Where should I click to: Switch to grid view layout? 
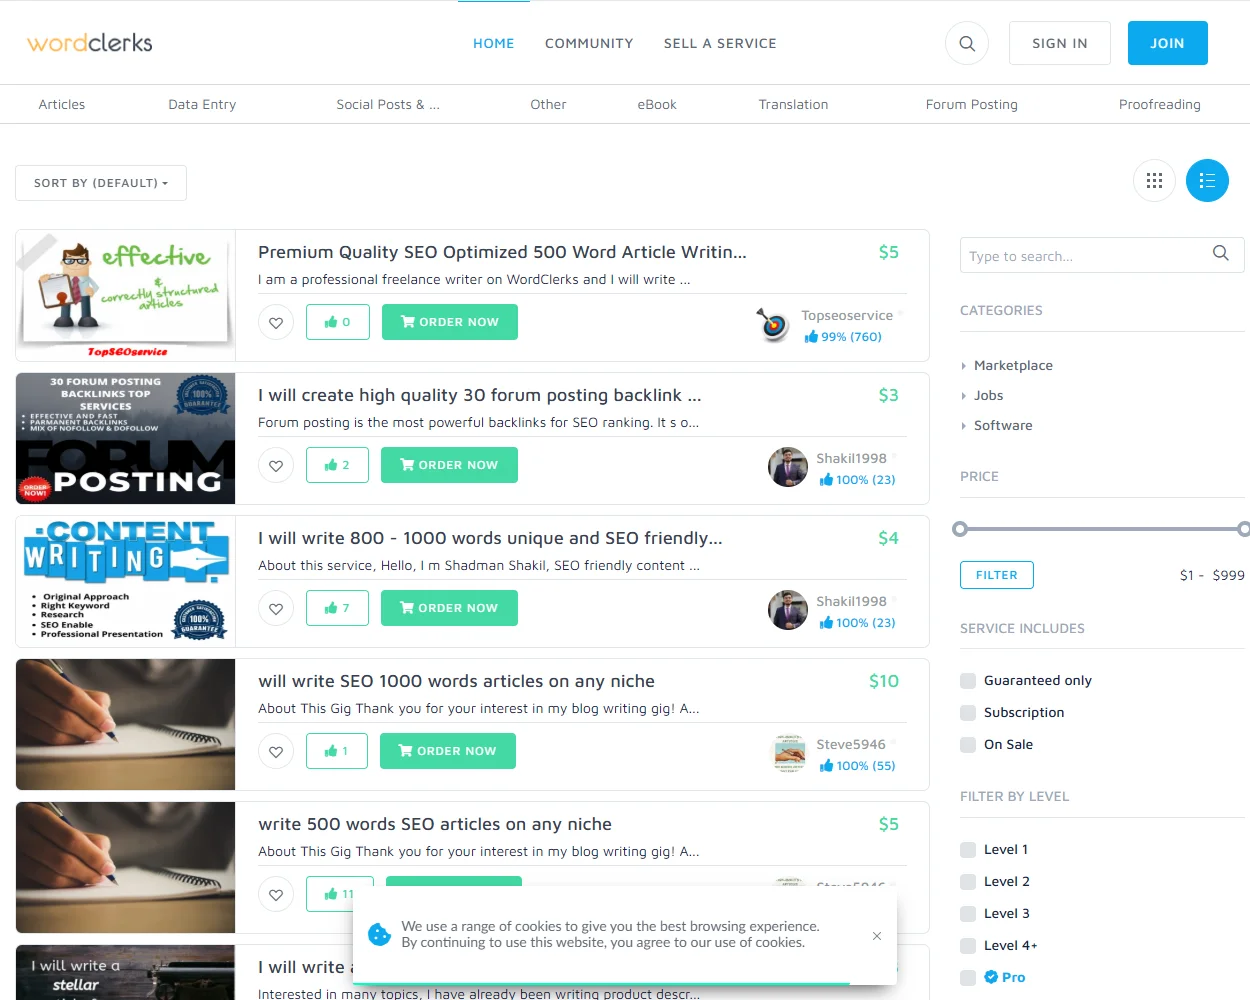point(1154,181)
